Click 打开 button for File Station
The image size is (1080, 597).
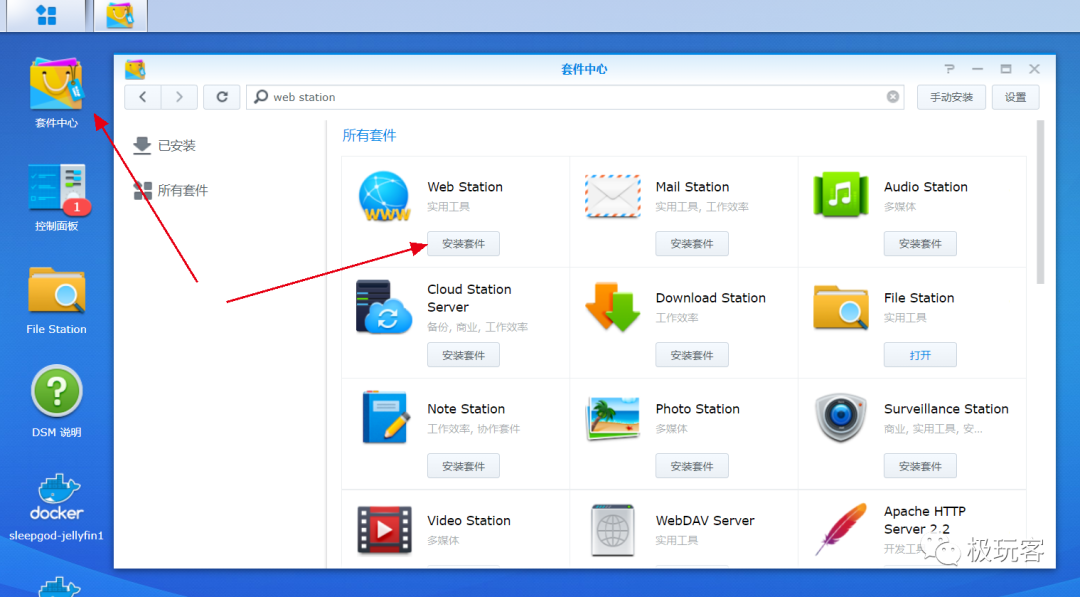pos(920,355)
